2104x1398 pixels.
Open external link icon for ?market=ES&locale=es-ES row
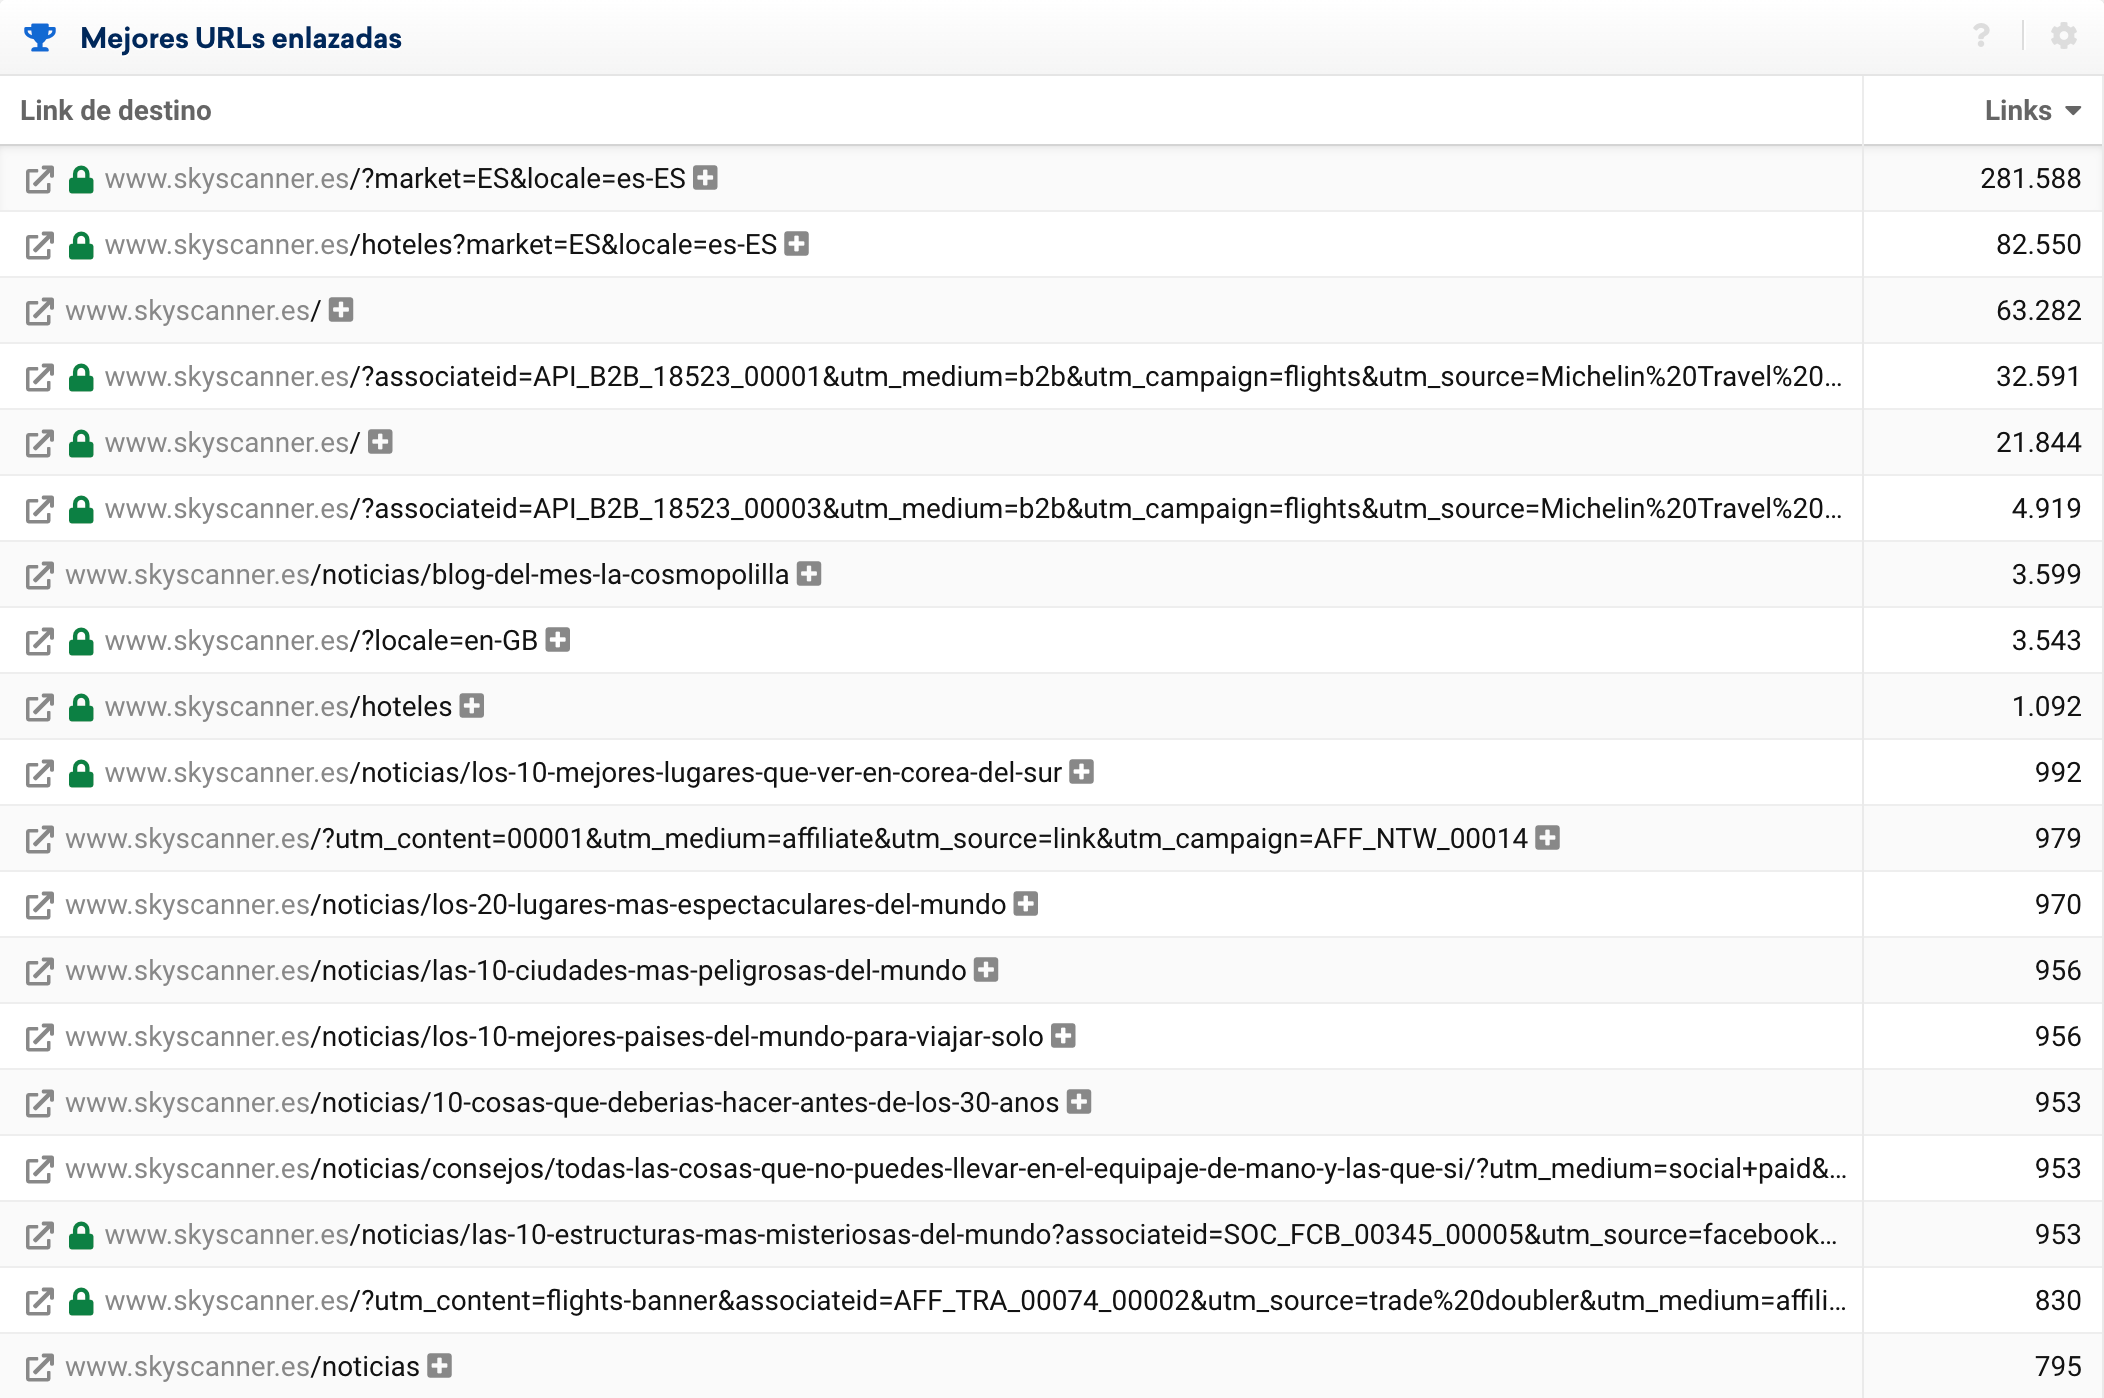coord(39,180)
